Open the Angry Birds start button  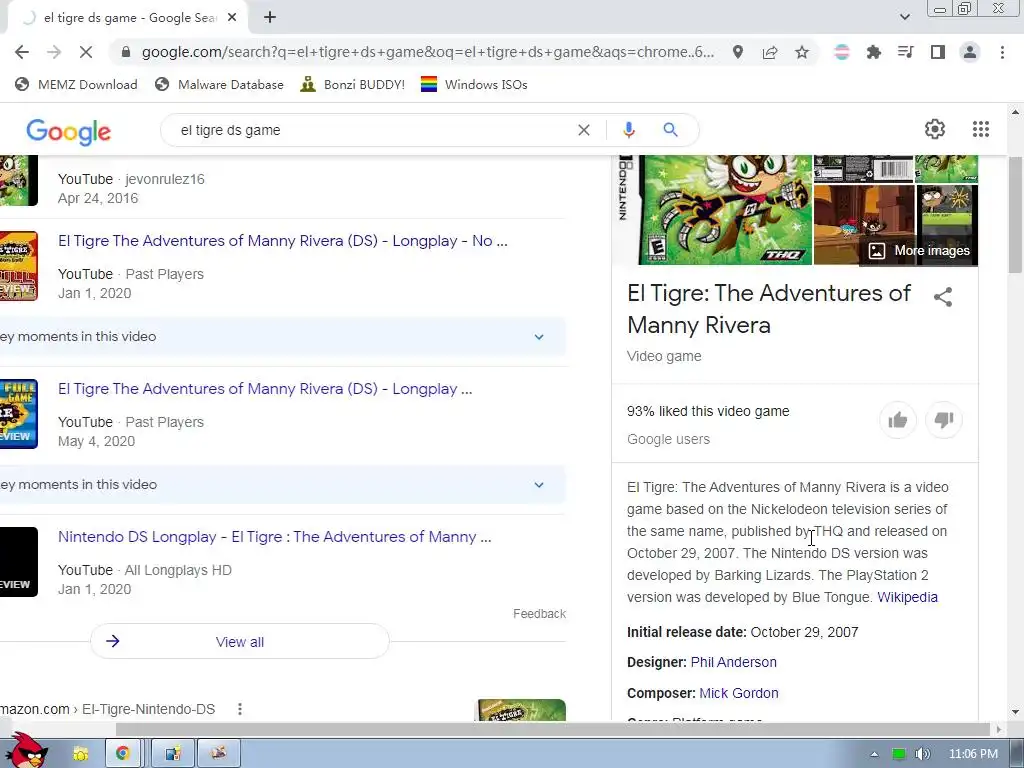pyautogui.click(x=26, y=750)
